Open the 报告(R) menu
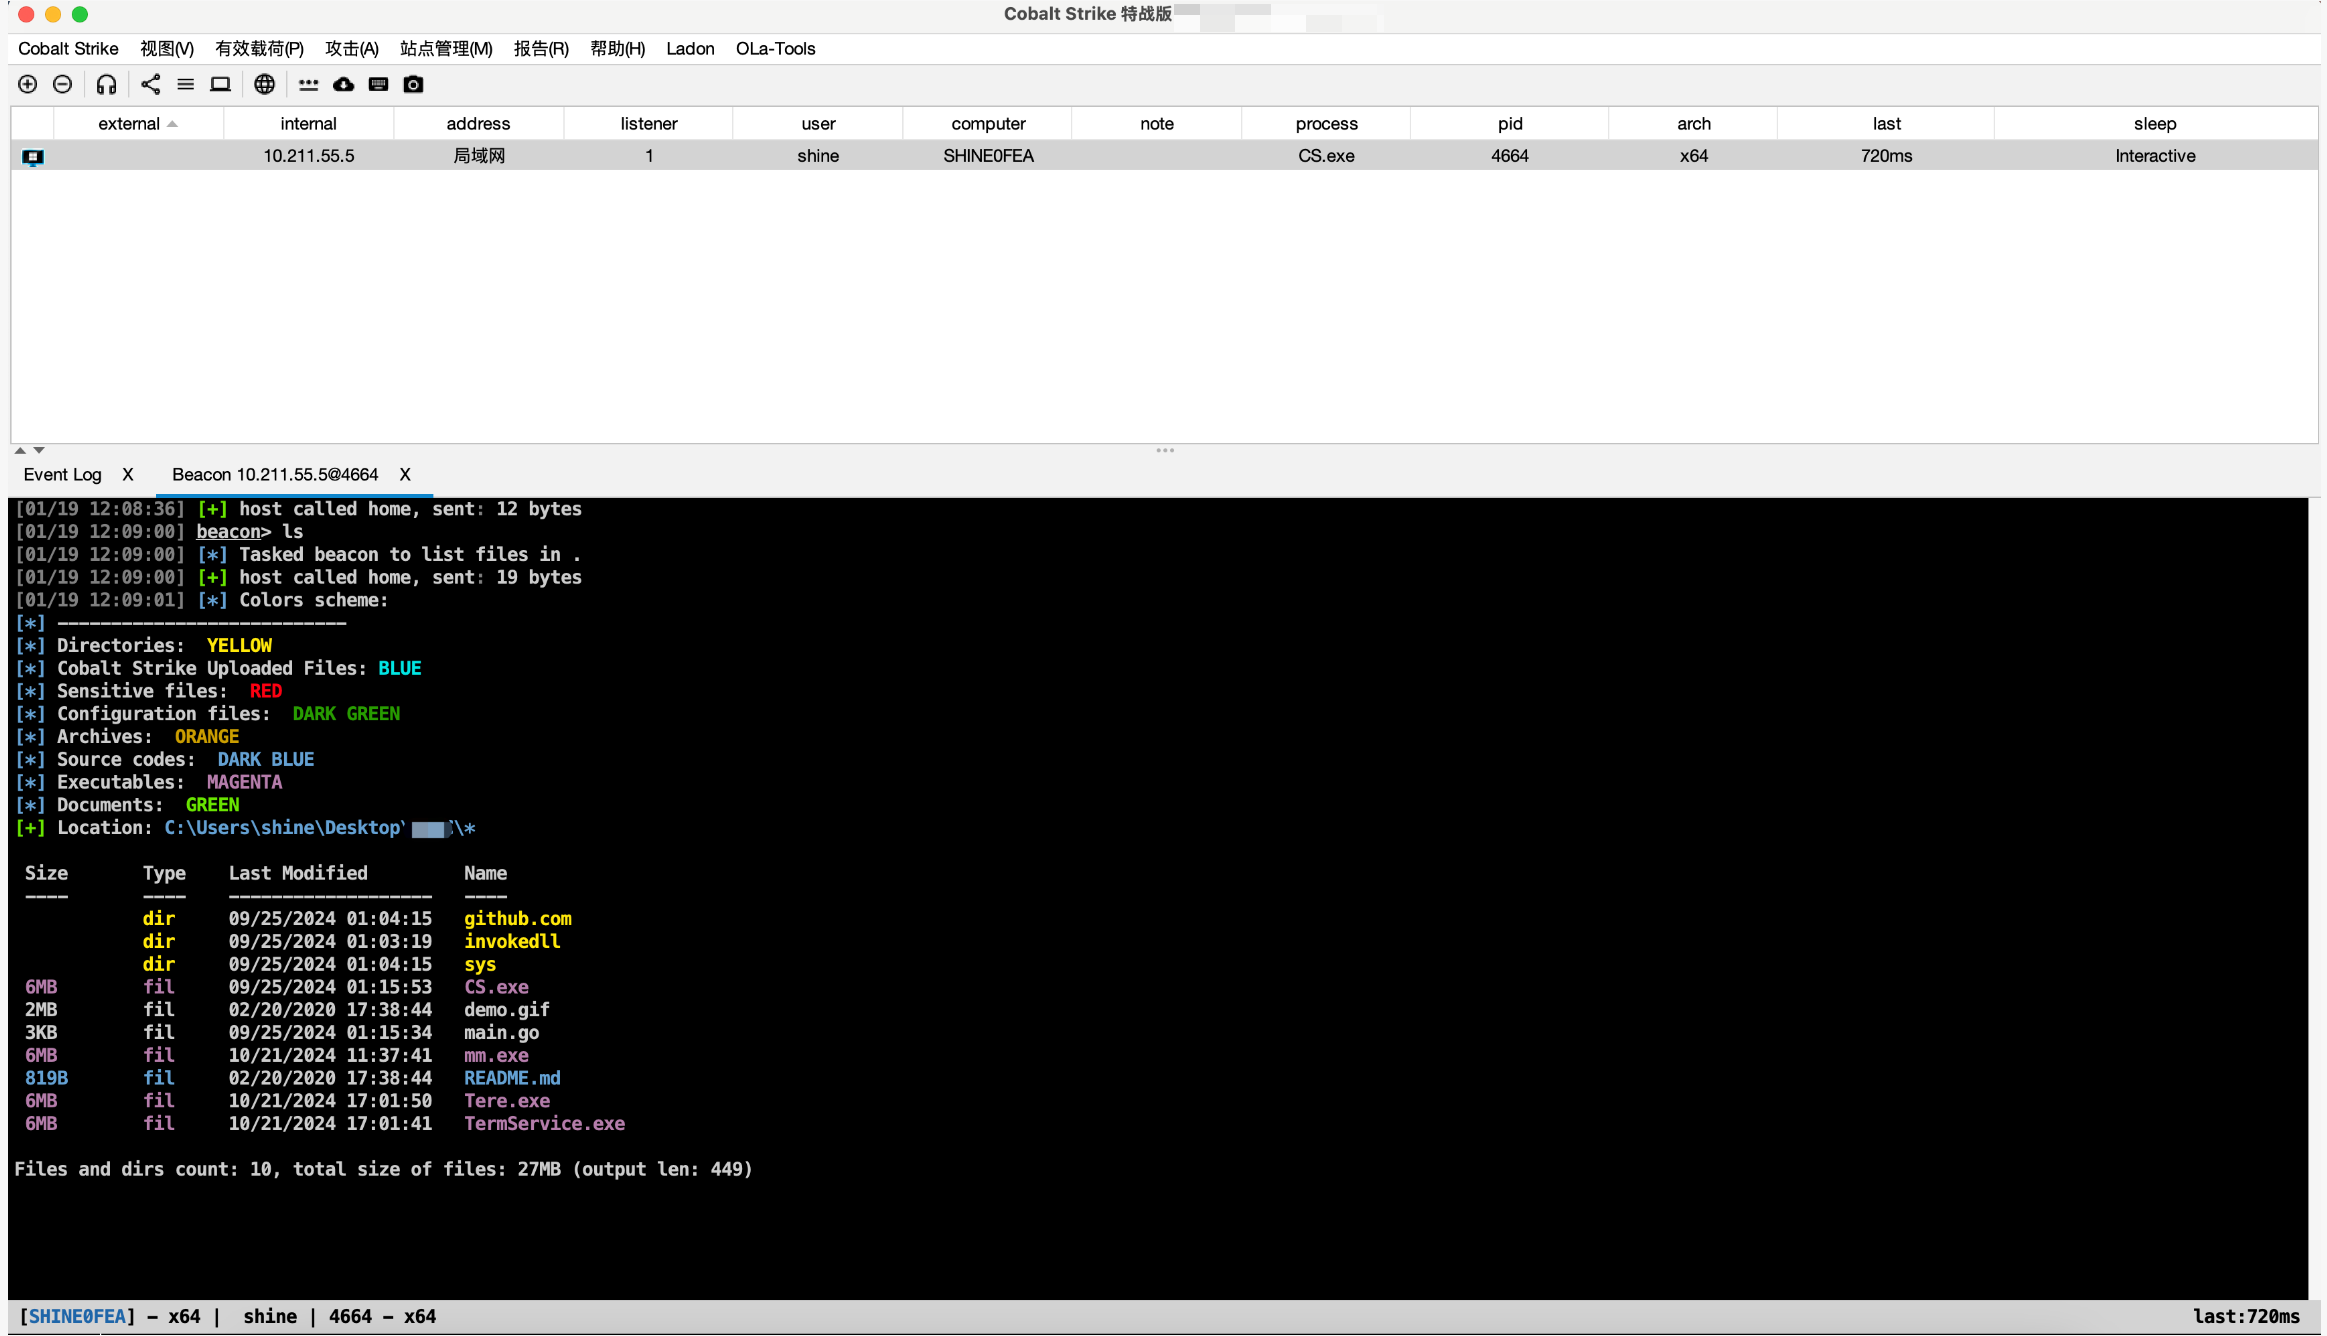 (541, 49)
